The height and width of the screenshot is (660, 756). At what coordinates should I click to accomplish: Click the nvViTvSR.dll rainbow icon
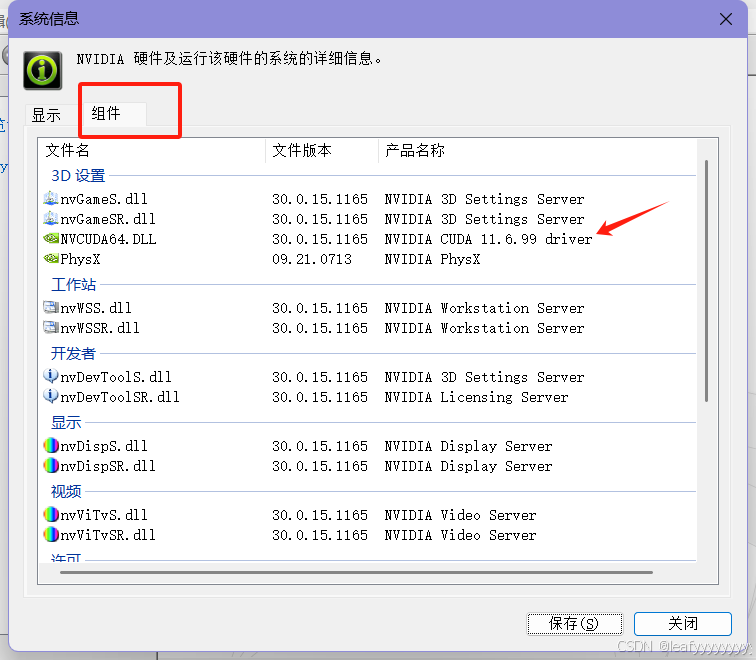(x=51, y=535)
